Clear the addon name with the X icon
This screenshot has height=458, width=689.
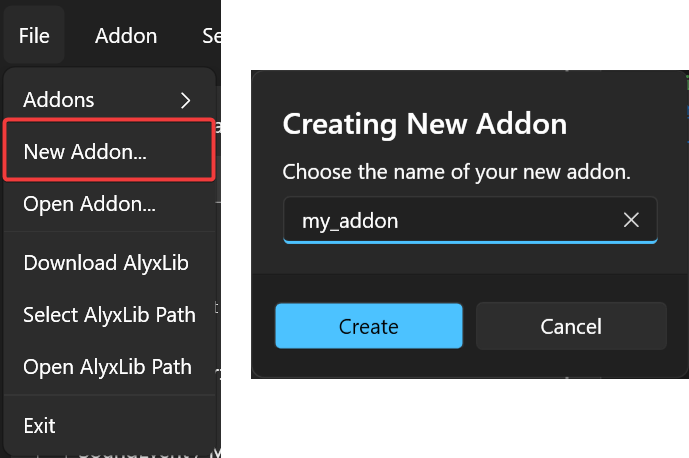pos(631,220)
